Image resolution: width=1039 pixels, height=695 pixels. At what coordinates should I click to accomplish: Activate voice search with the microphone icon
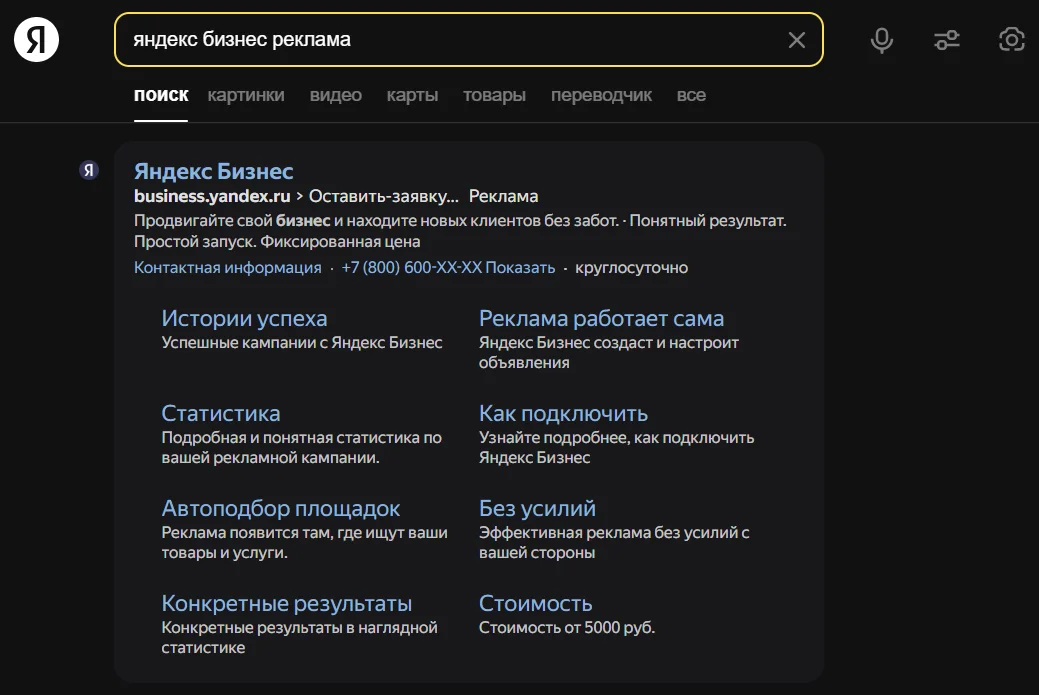coord(881,40)
